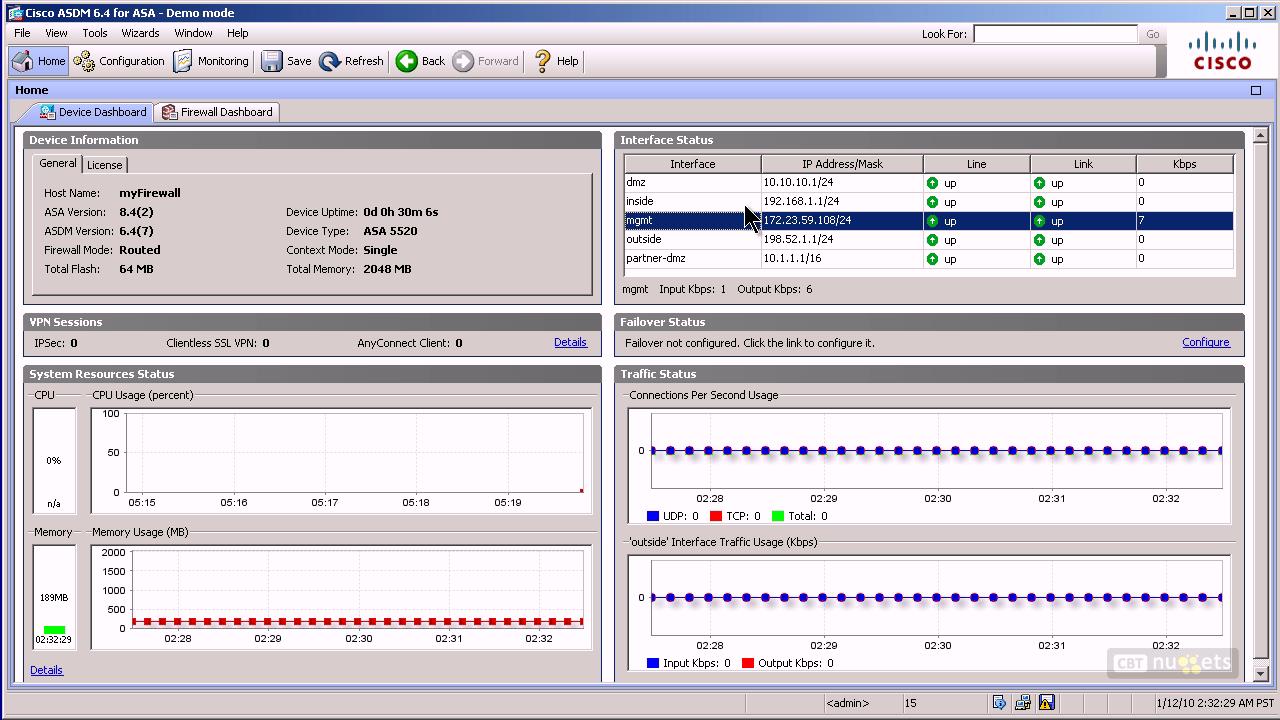This screenshot has width=1280, height=720.
Task: Click the Interface column header
Action: point(692,164)
